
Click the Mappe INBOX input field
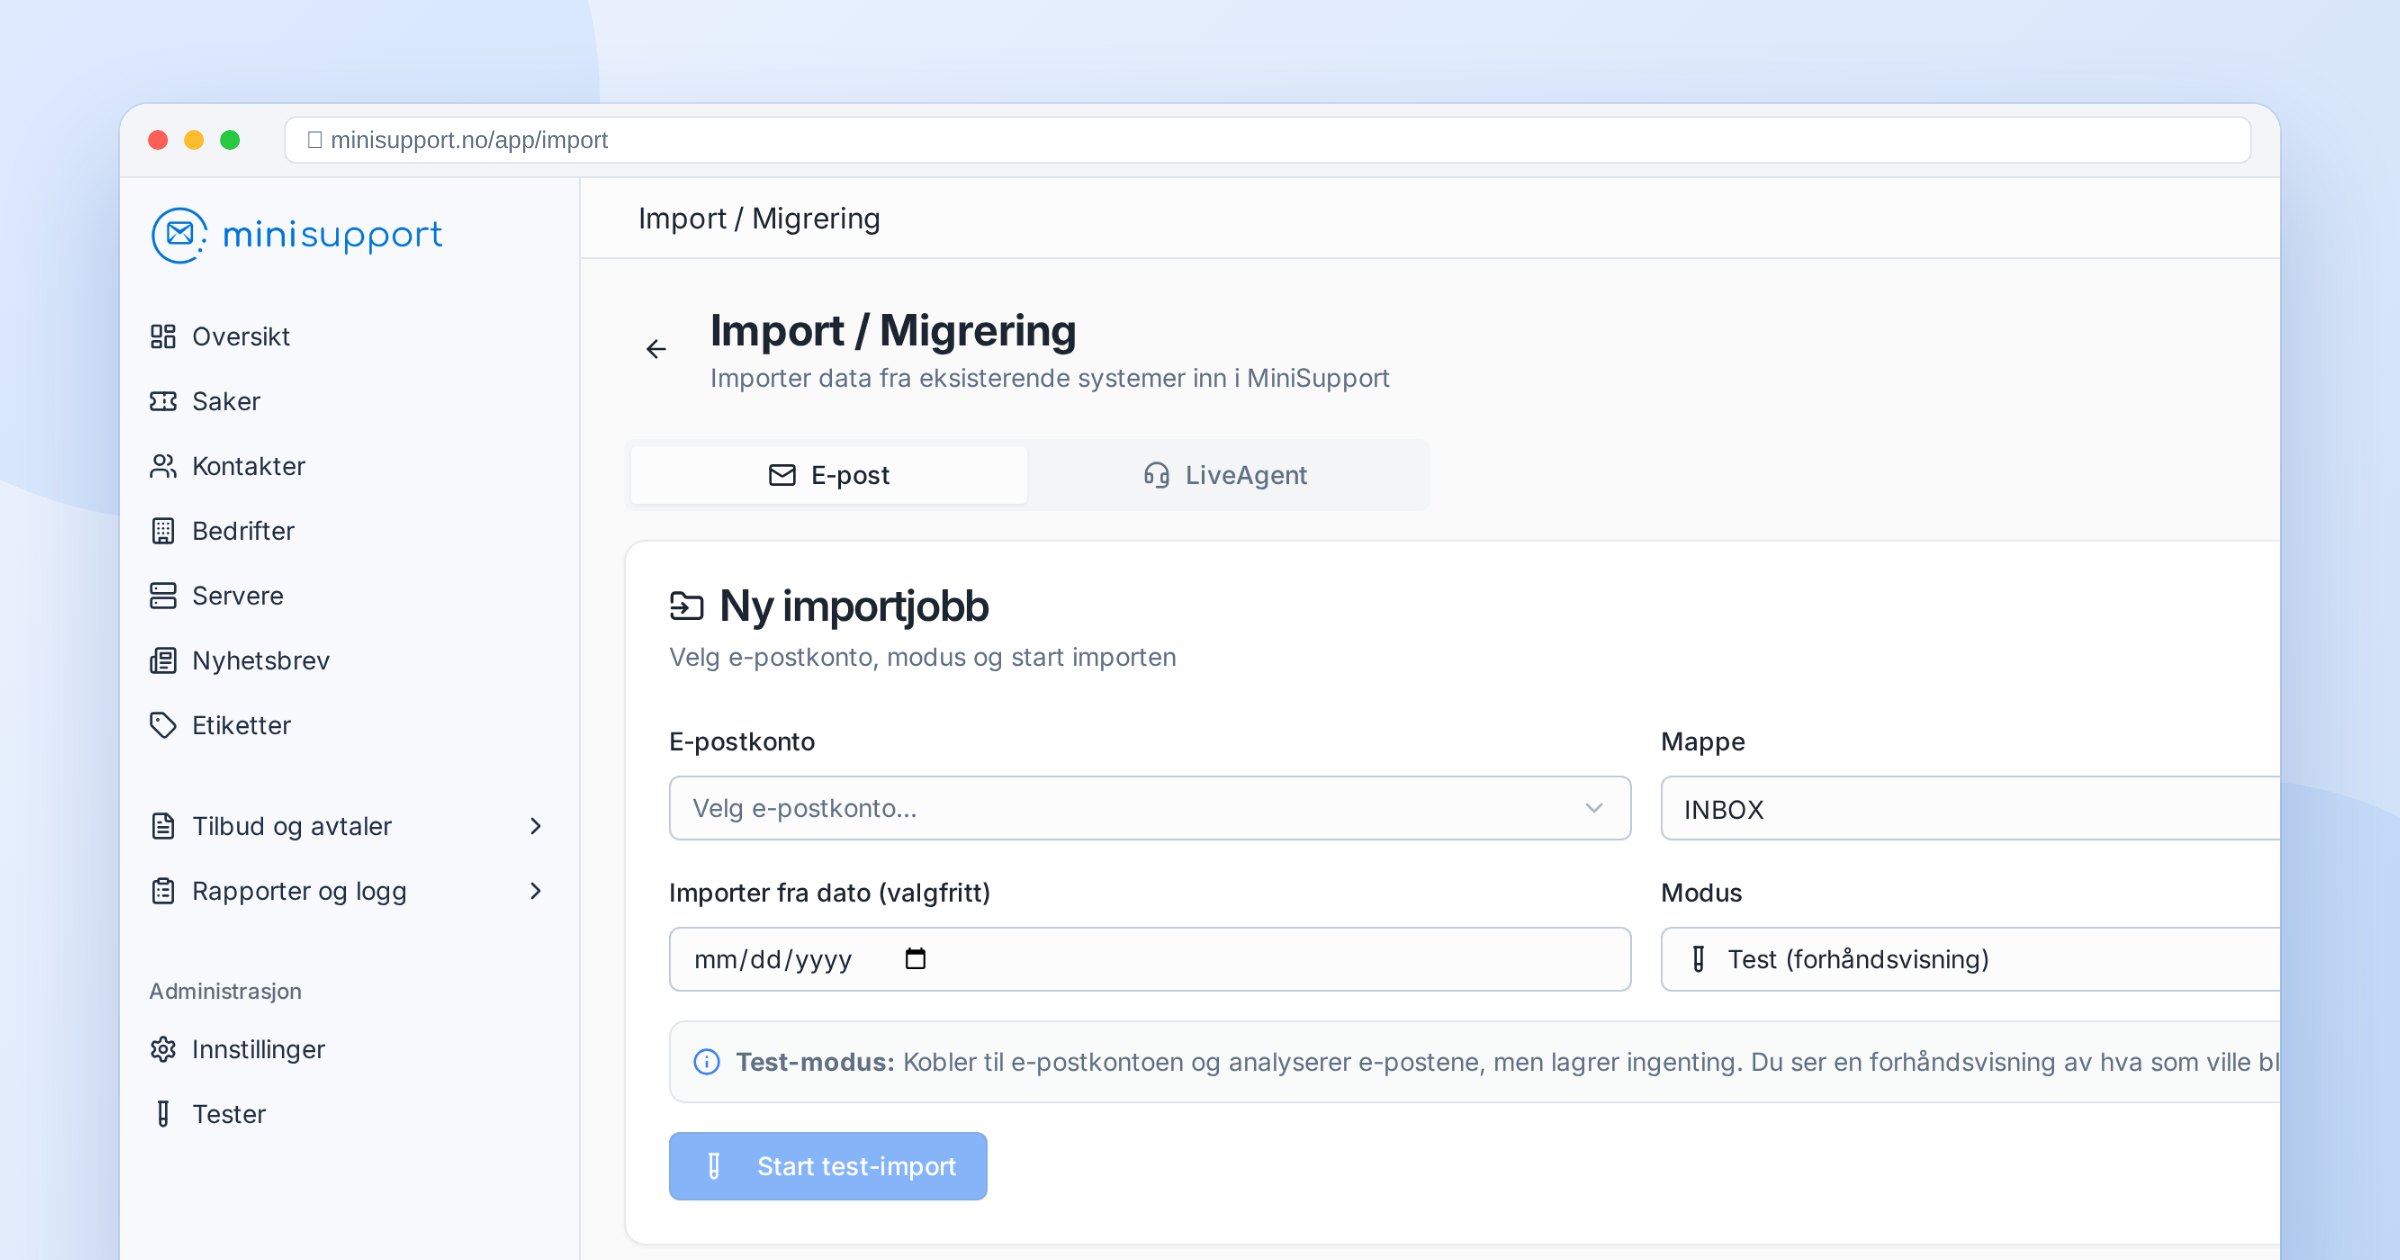point(1970,808)
